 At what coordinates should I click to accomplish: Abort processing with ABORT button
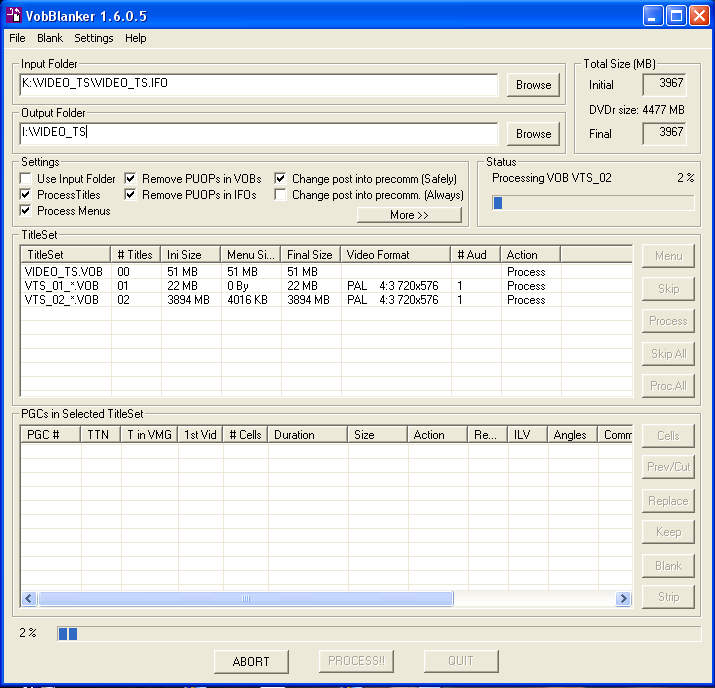251,662
